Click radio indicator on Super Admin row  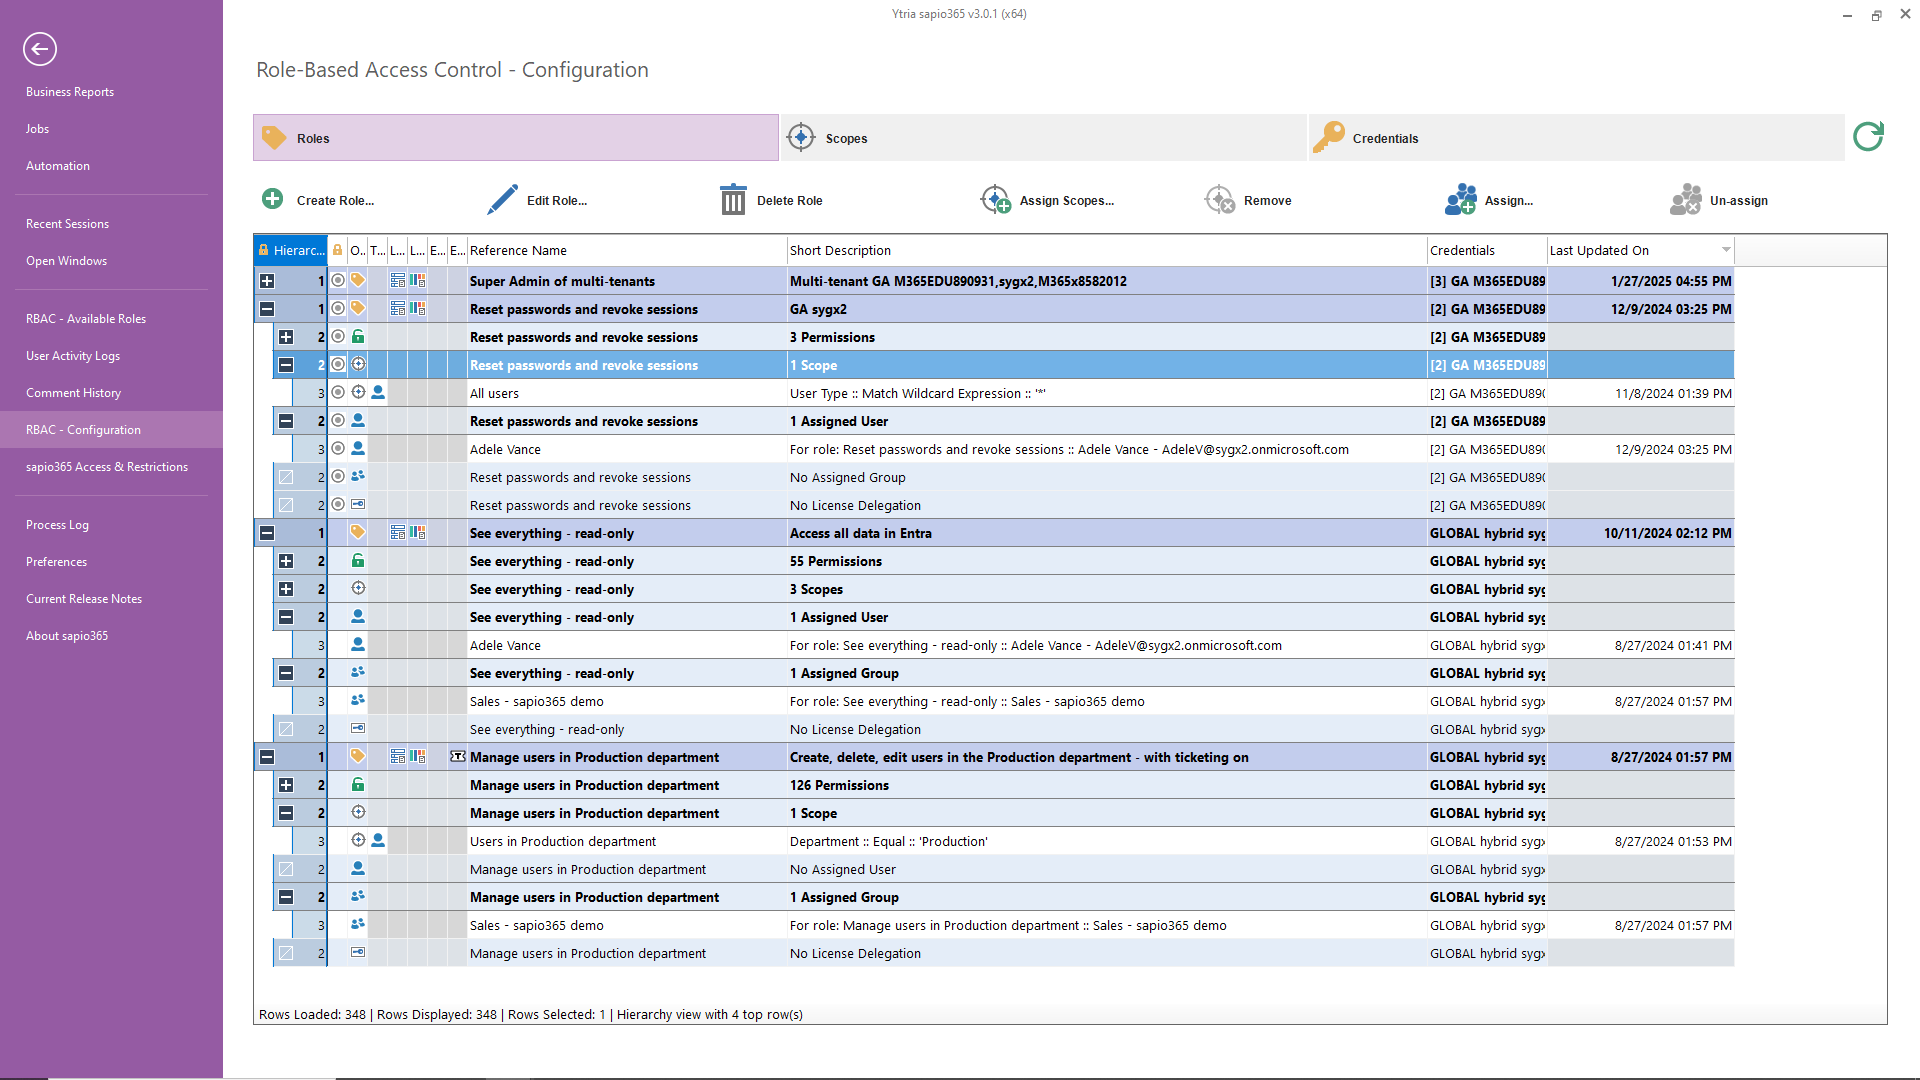[338, 281]
